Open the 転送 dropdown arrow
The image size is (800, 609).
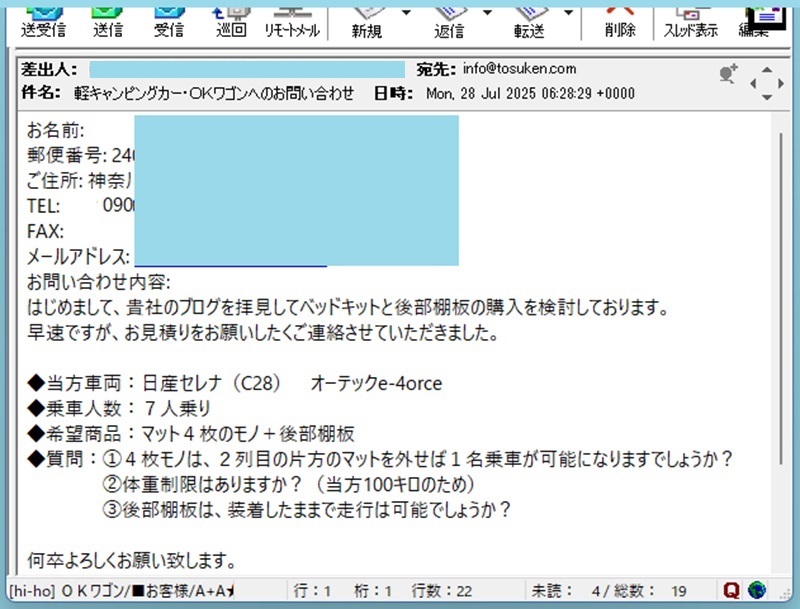[x=568, y=13]
